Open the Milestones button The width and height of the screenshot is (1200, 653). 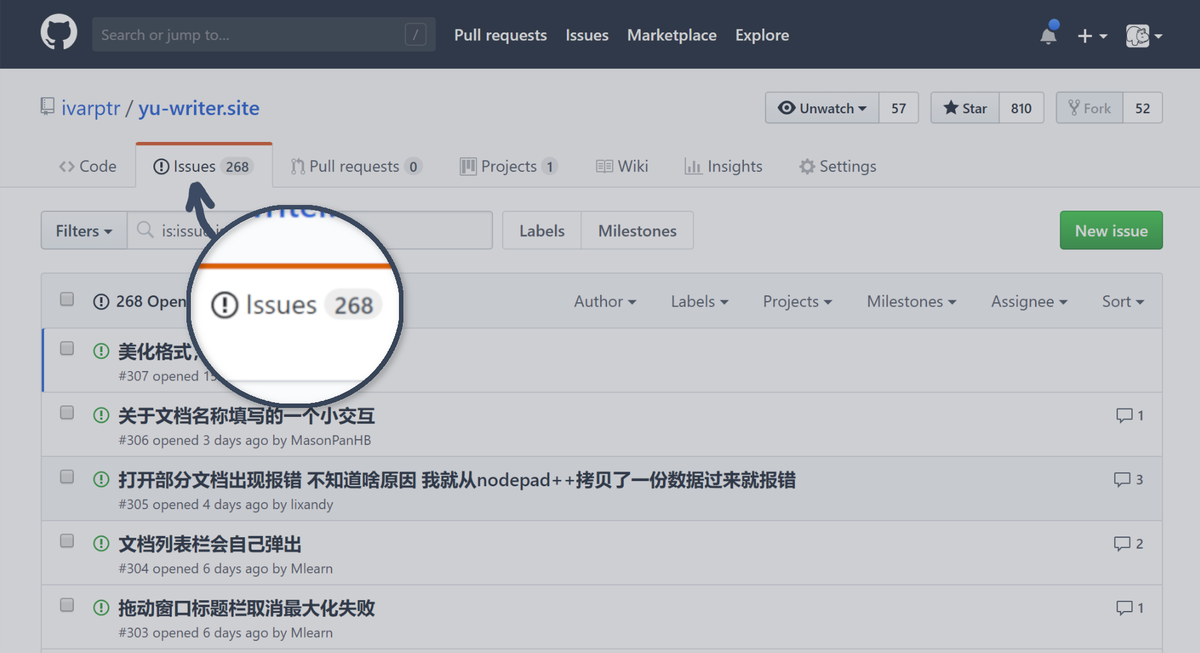[x=637, y=230]
